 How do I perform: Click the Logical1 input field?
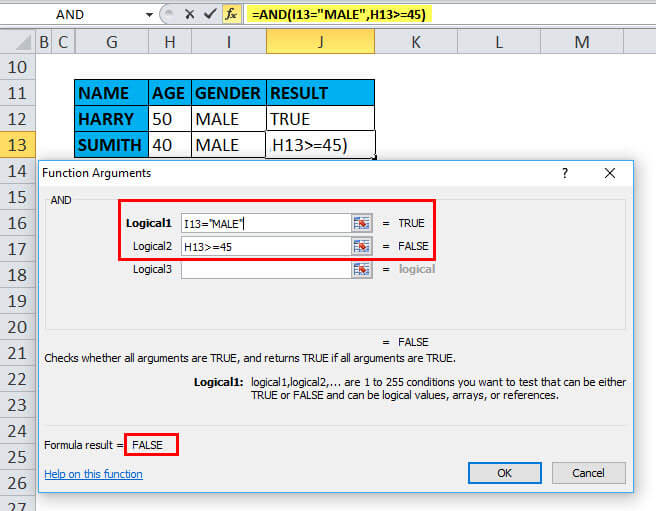[x=266, y=223]
